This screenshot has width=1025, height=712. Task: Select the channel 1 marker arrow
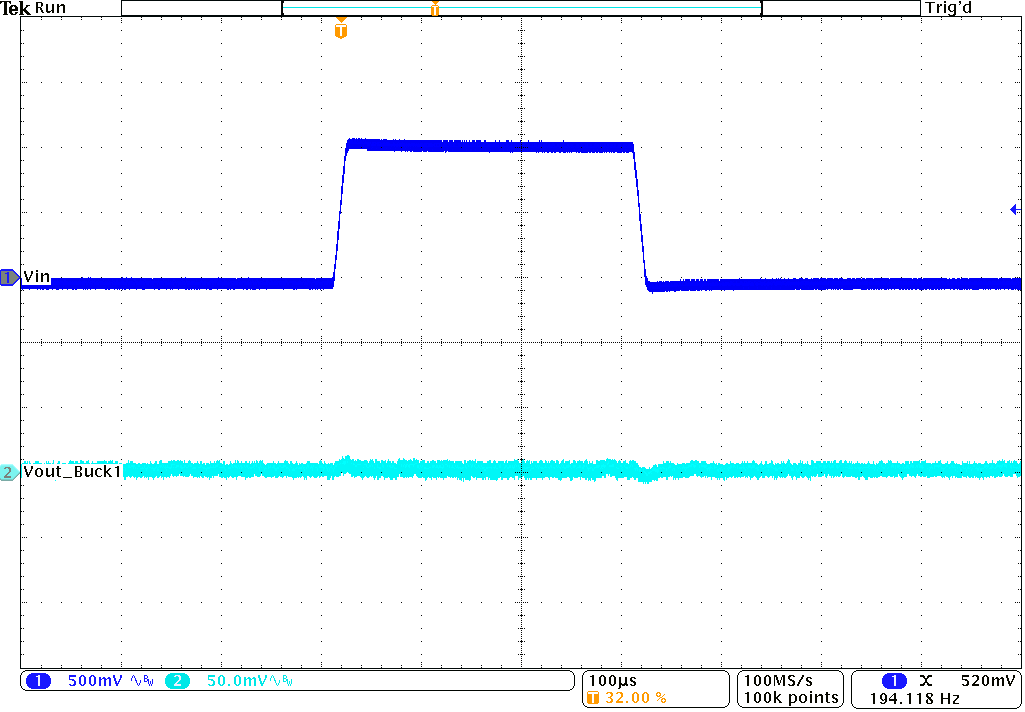point(8,279)
